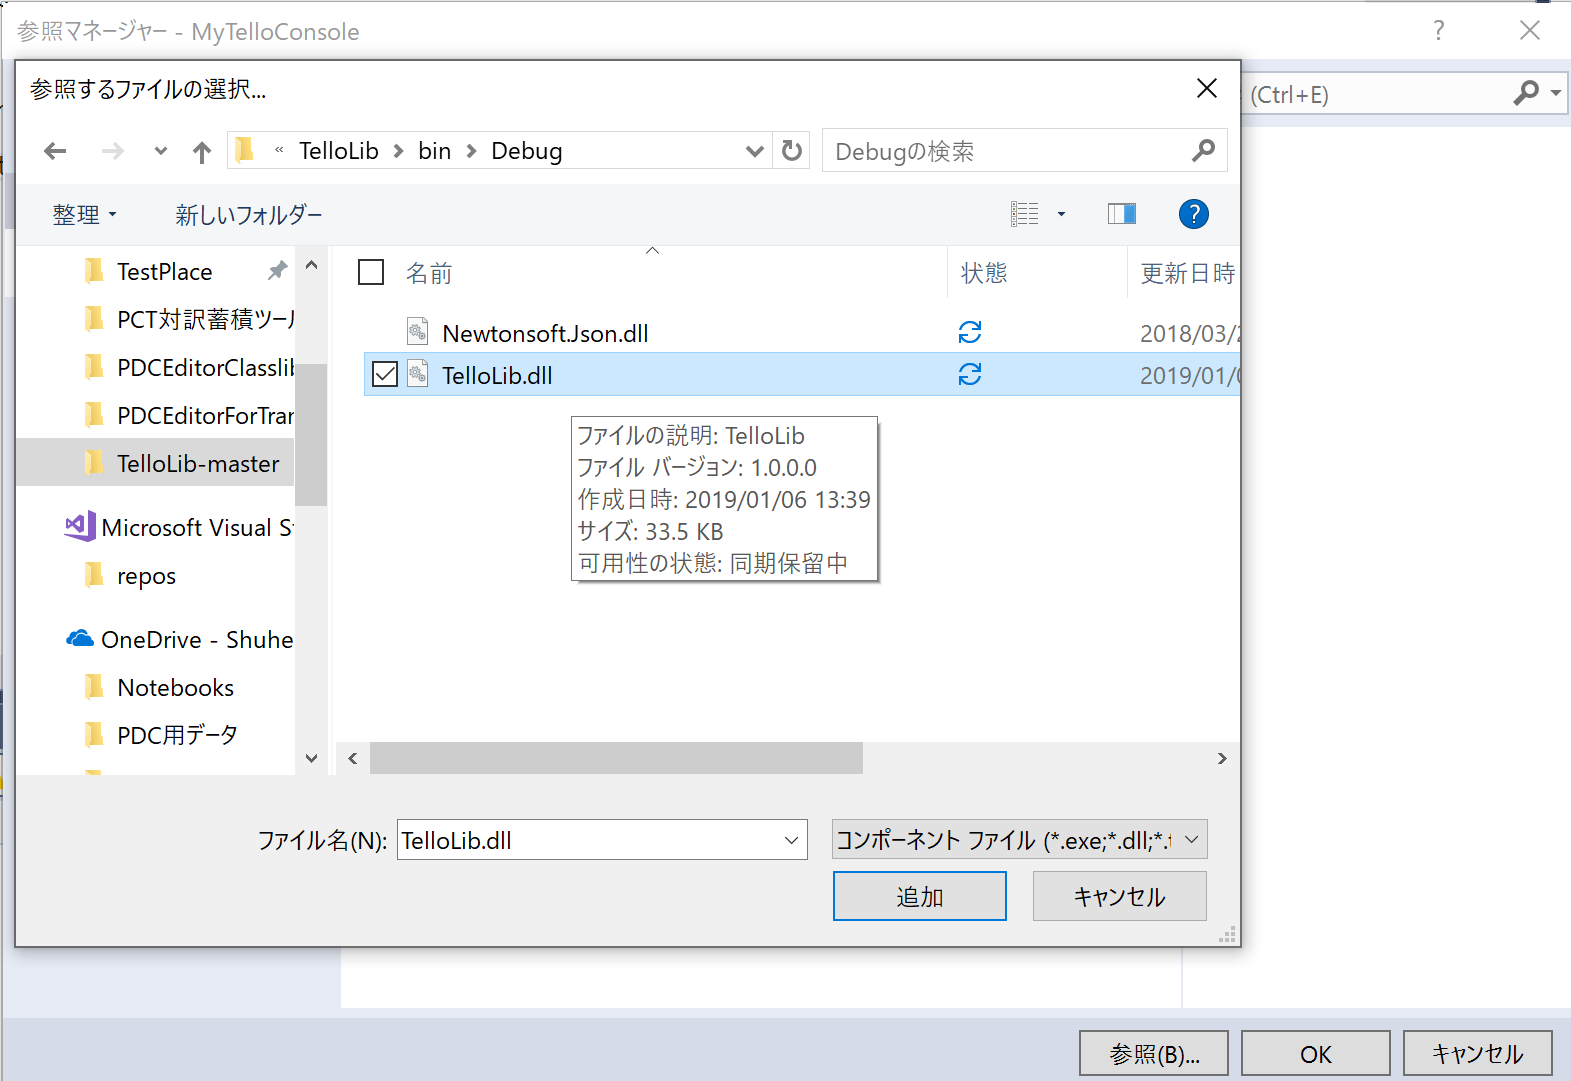
Task: Open the view options dropdown arrow
Action: (1061, 214)
